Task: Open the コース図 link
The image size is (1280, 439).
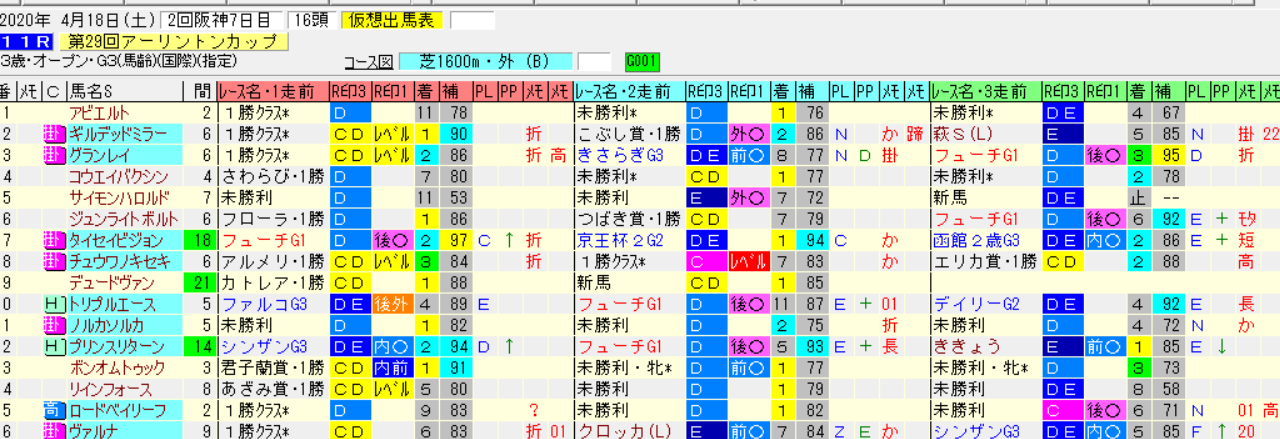Action: 370,62
